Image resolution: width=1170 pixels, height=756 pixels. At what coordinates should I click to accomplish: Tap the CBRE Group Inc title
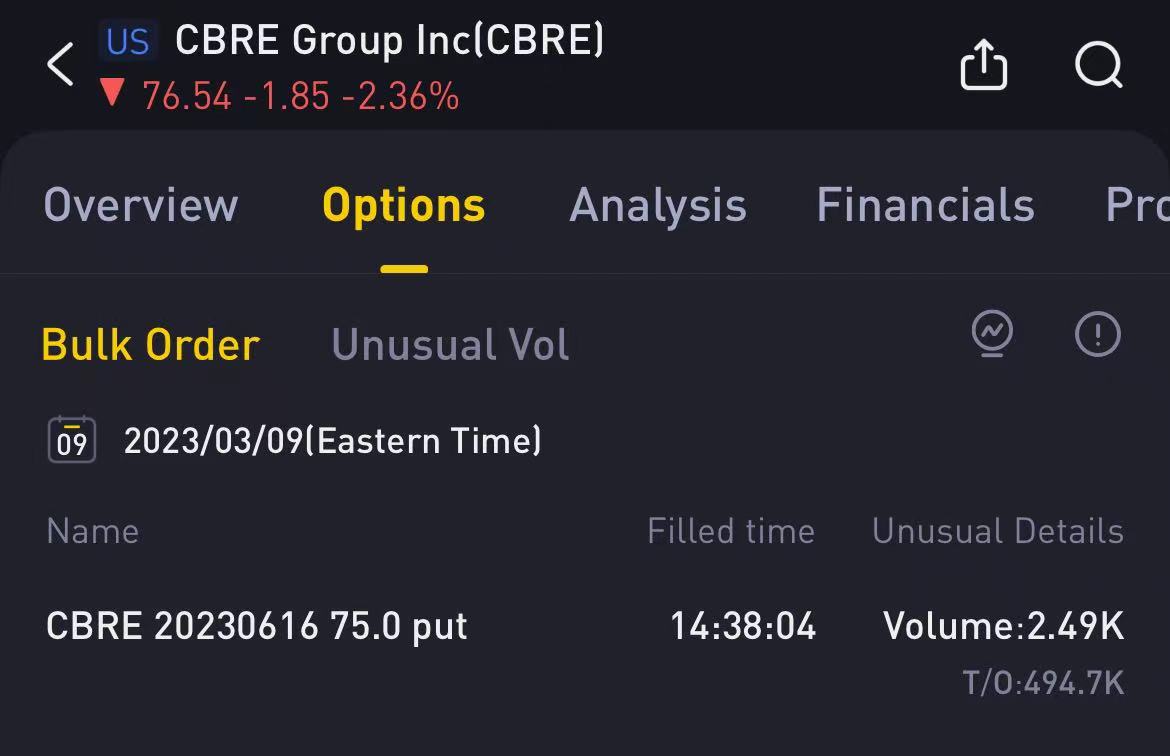point(389,40)
